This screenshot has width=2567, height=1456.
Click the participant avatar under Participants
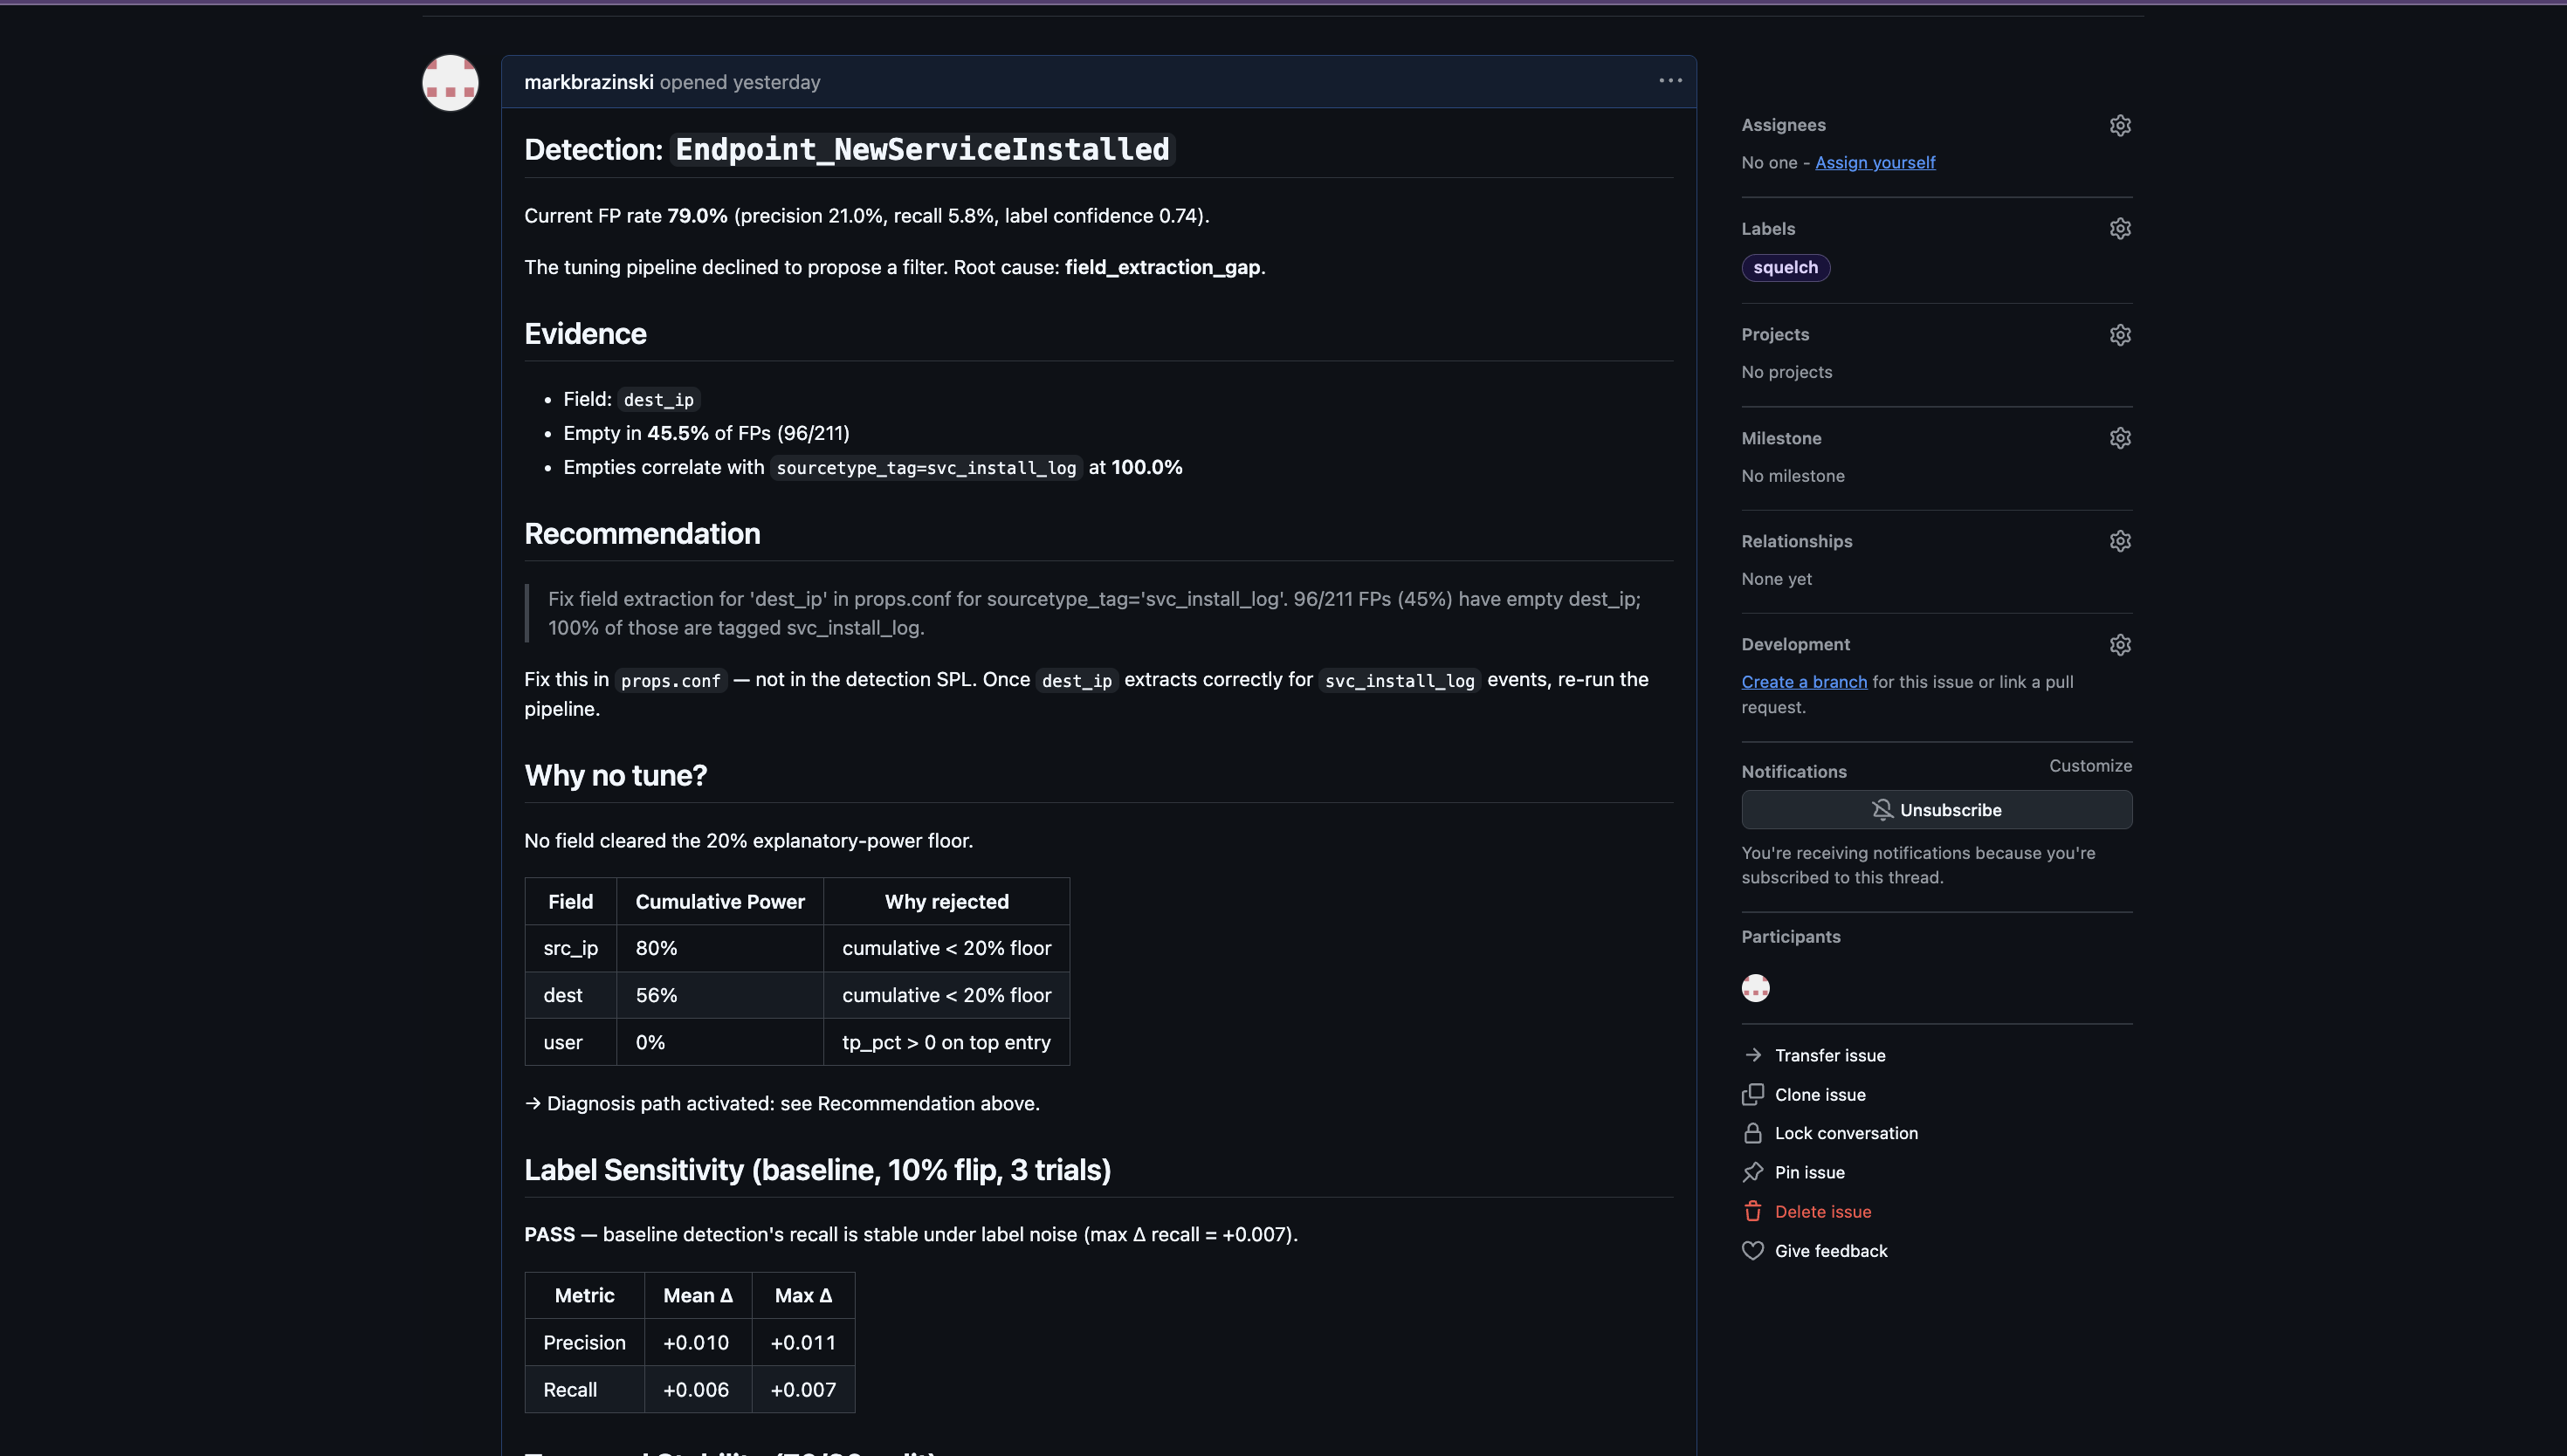[1755, 988]
